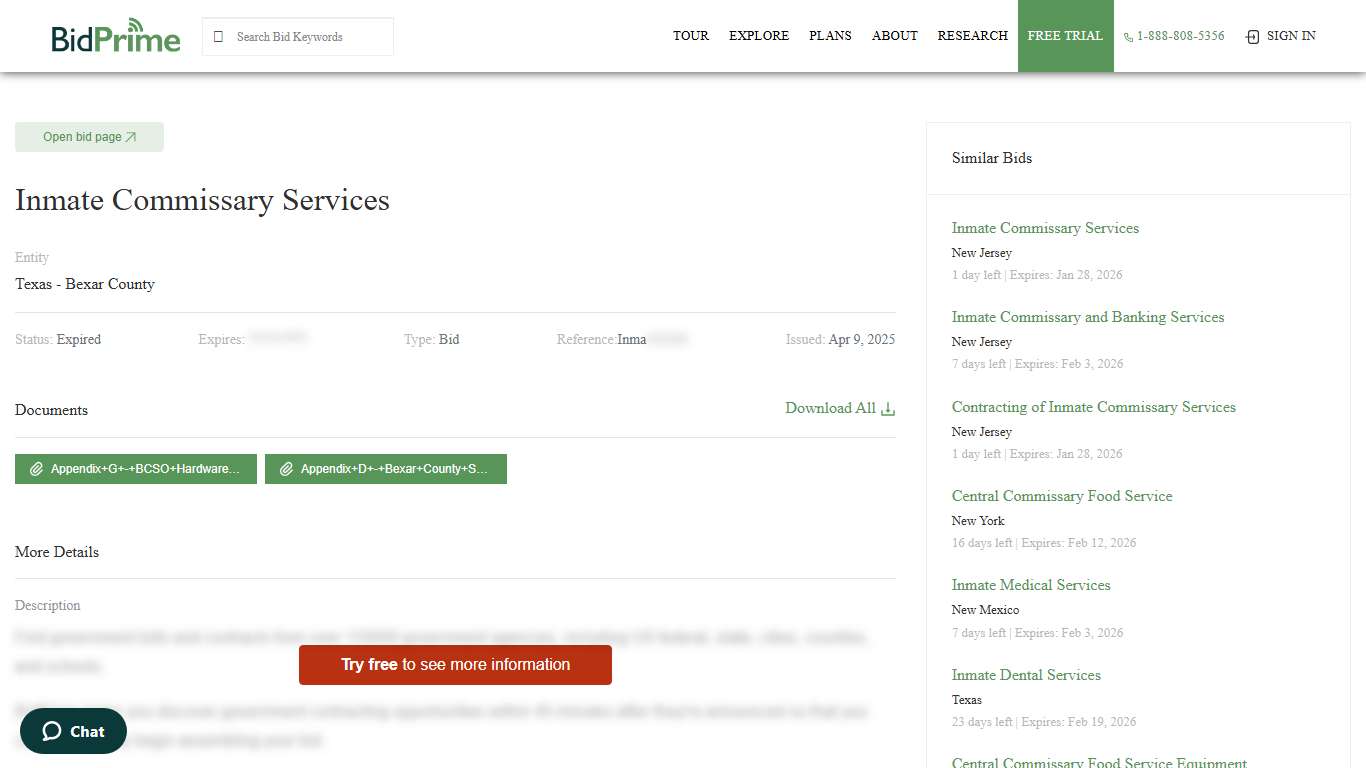
Task: Click the Try free to see more information button
Action: click(x=455, y=665)
